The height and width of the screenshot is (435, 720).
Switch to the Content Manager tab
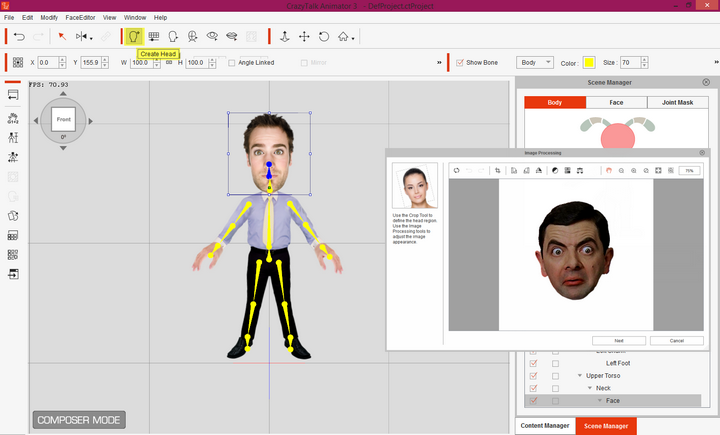pyautogui.click(x=545, y=426)
